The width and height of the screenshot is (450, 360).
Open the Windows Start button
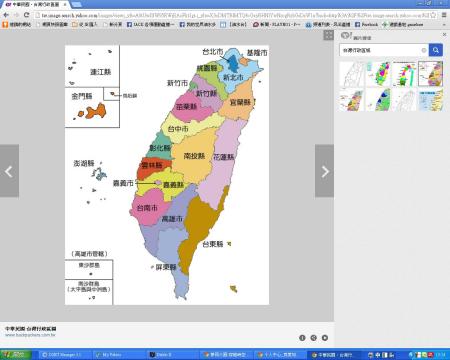[16, 355]
